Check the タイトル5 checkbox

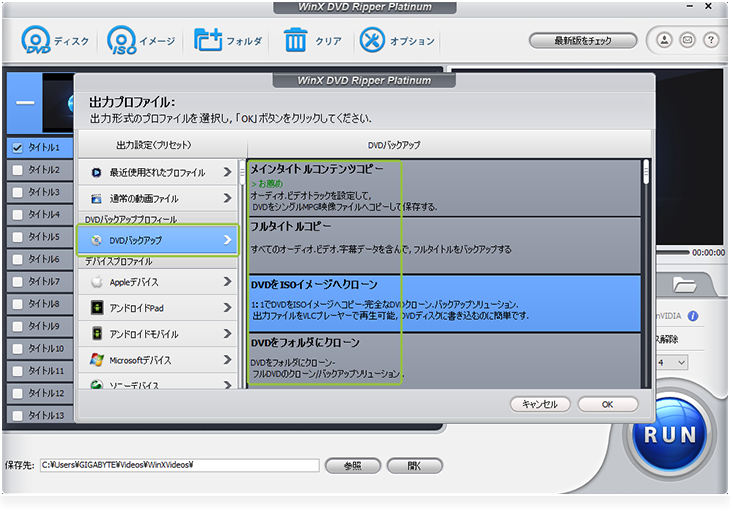point(18,237)
